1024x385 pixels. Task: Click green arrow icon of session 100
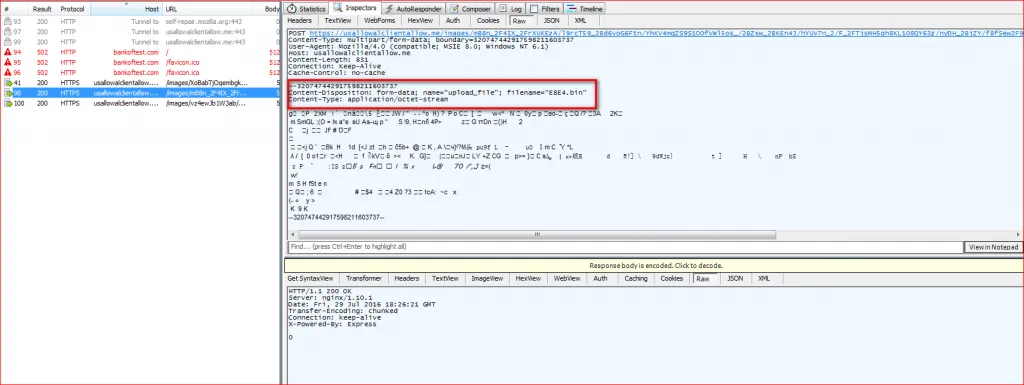8,103
